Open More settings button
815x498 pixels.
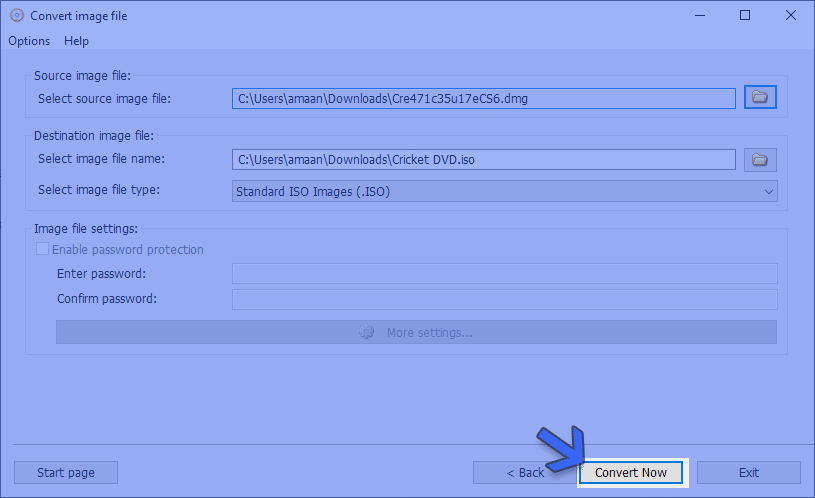click(416, 332)
